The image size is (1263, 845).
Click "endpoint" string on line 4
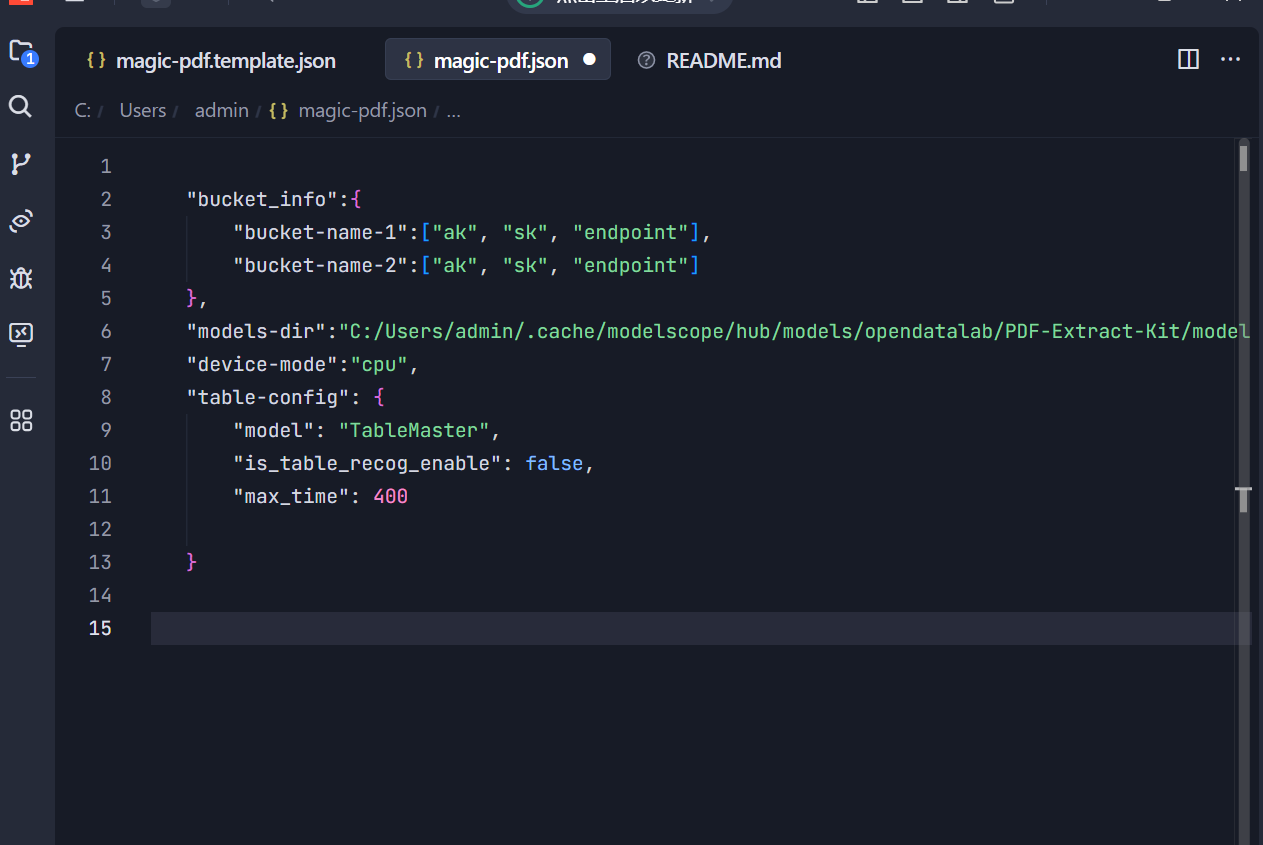[x=631, y=265]
